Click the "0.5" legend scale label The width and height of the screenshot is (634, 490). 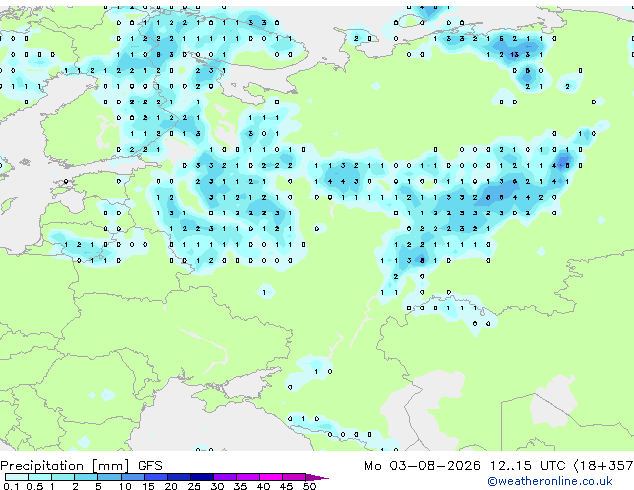(x=34, y=486)
